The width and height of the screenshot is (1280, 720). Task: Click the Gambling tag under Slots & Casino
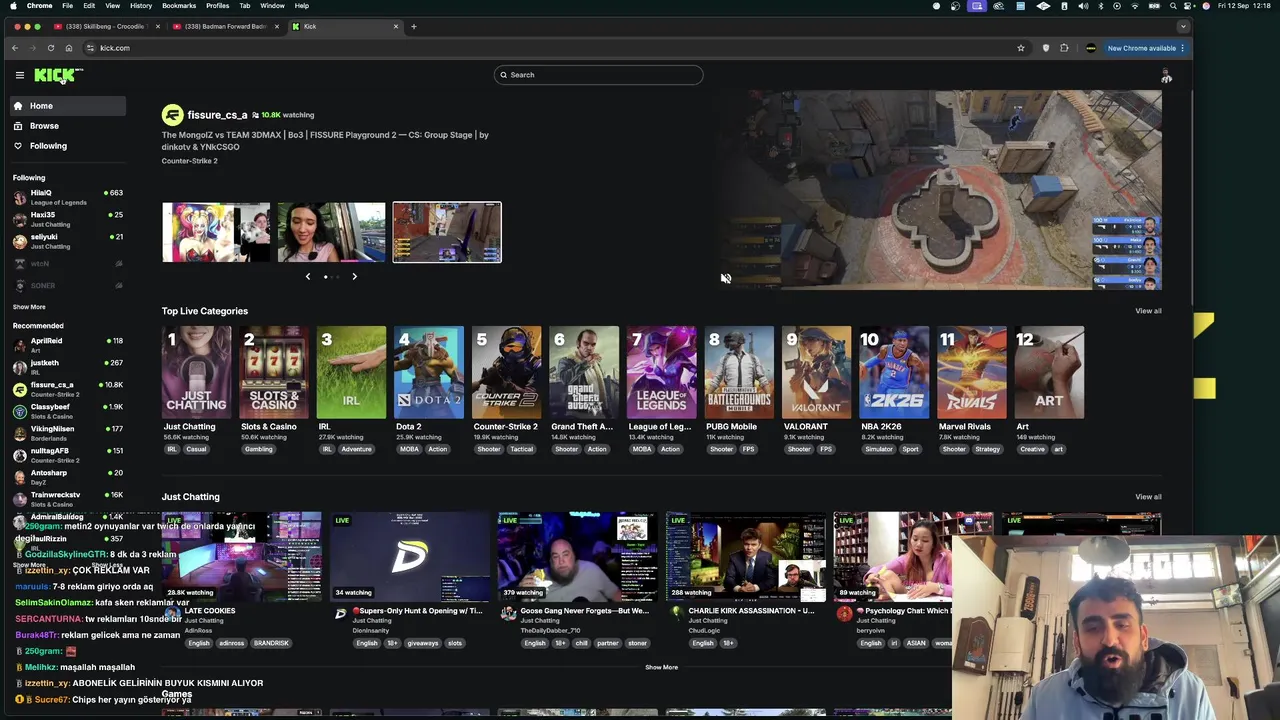(x=259, y=449)
